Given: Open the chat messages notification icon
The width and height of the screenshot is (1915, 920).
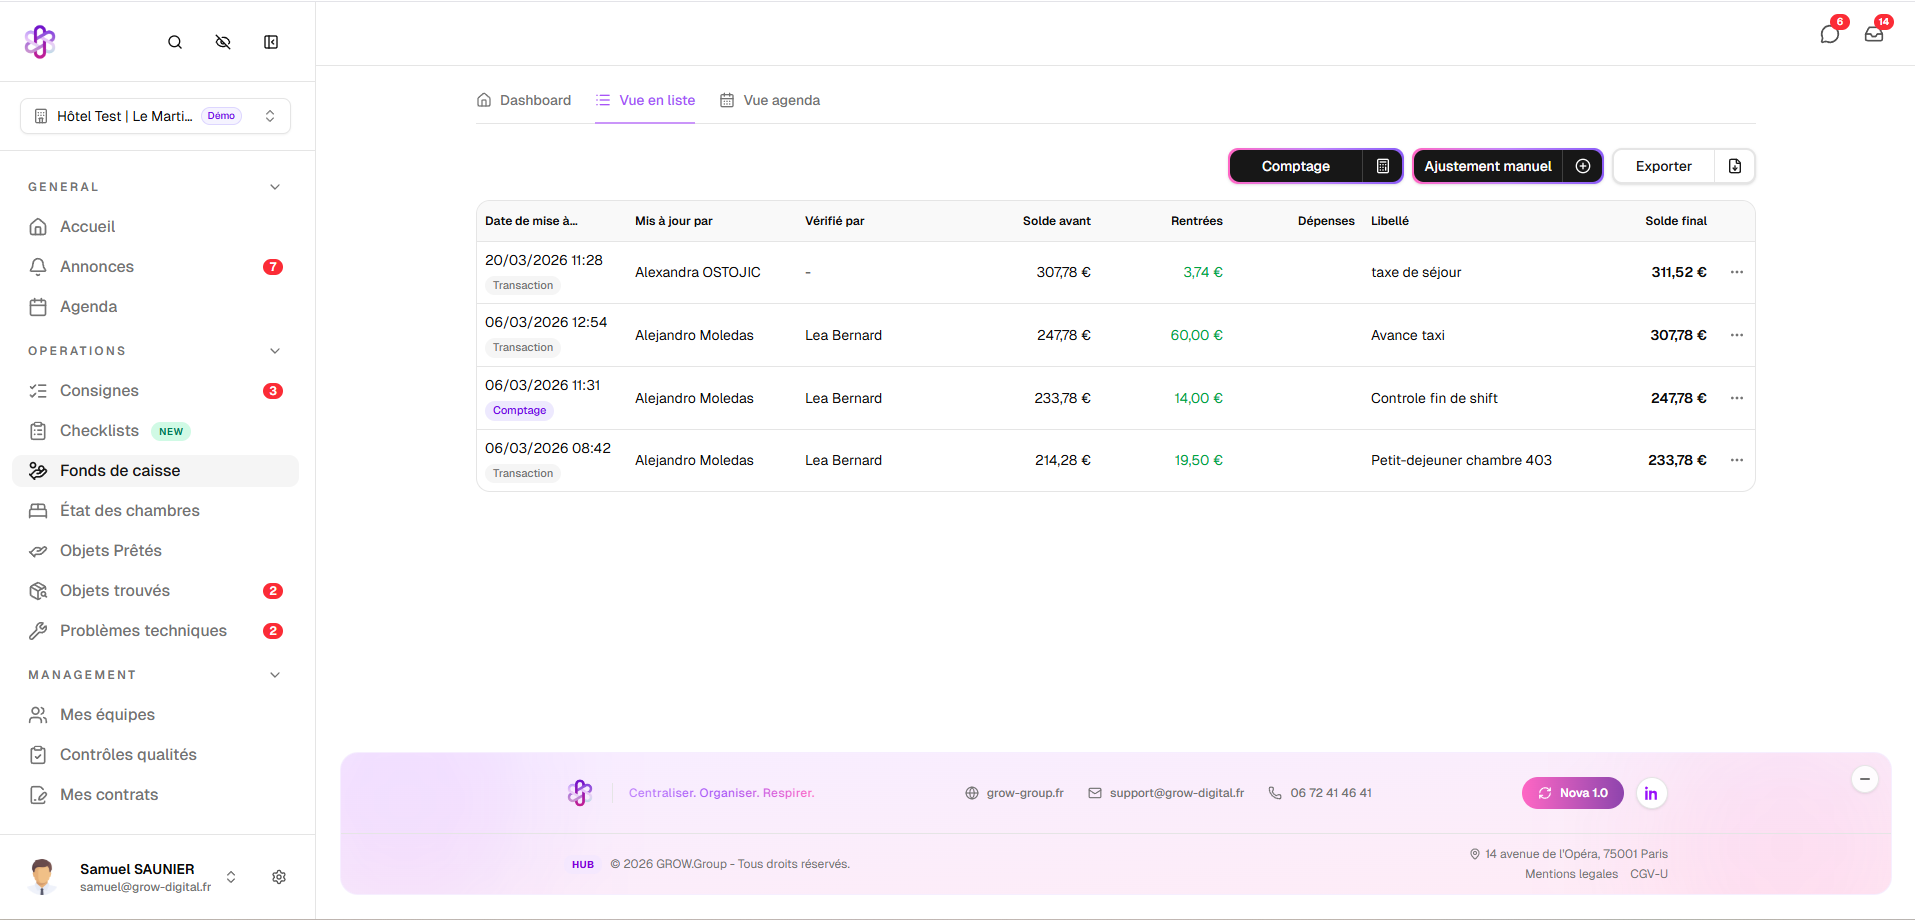Looking at the screenshot, I should (x=1829, y=35).
